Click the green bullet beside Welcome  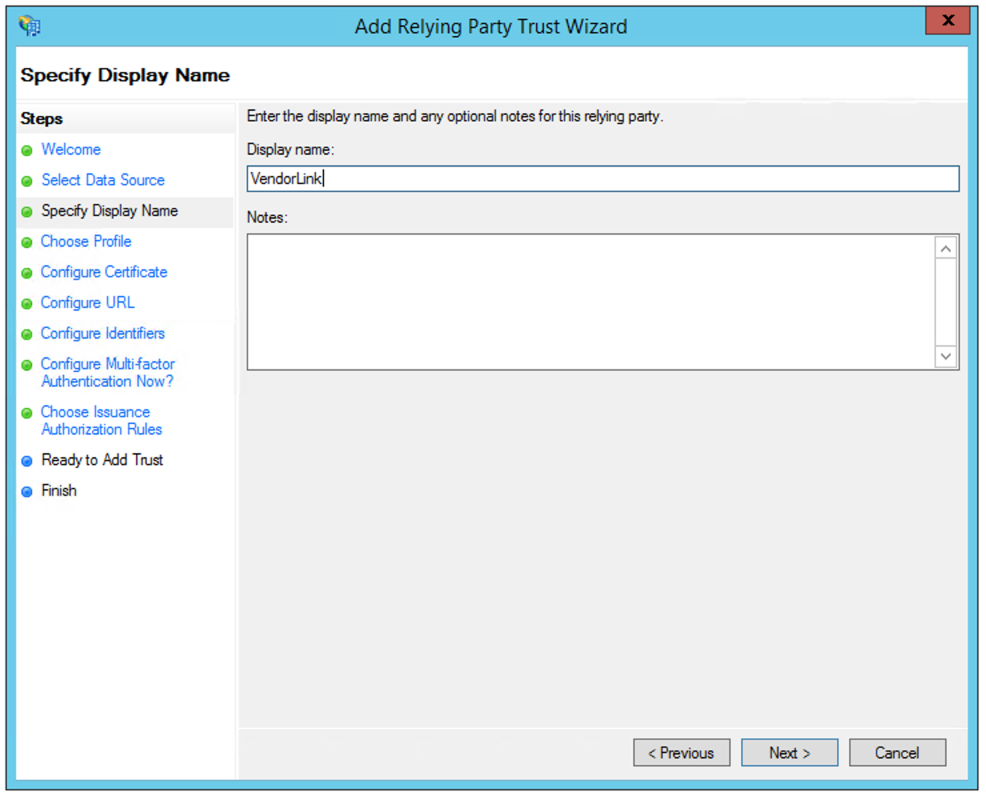pos(26,151)
